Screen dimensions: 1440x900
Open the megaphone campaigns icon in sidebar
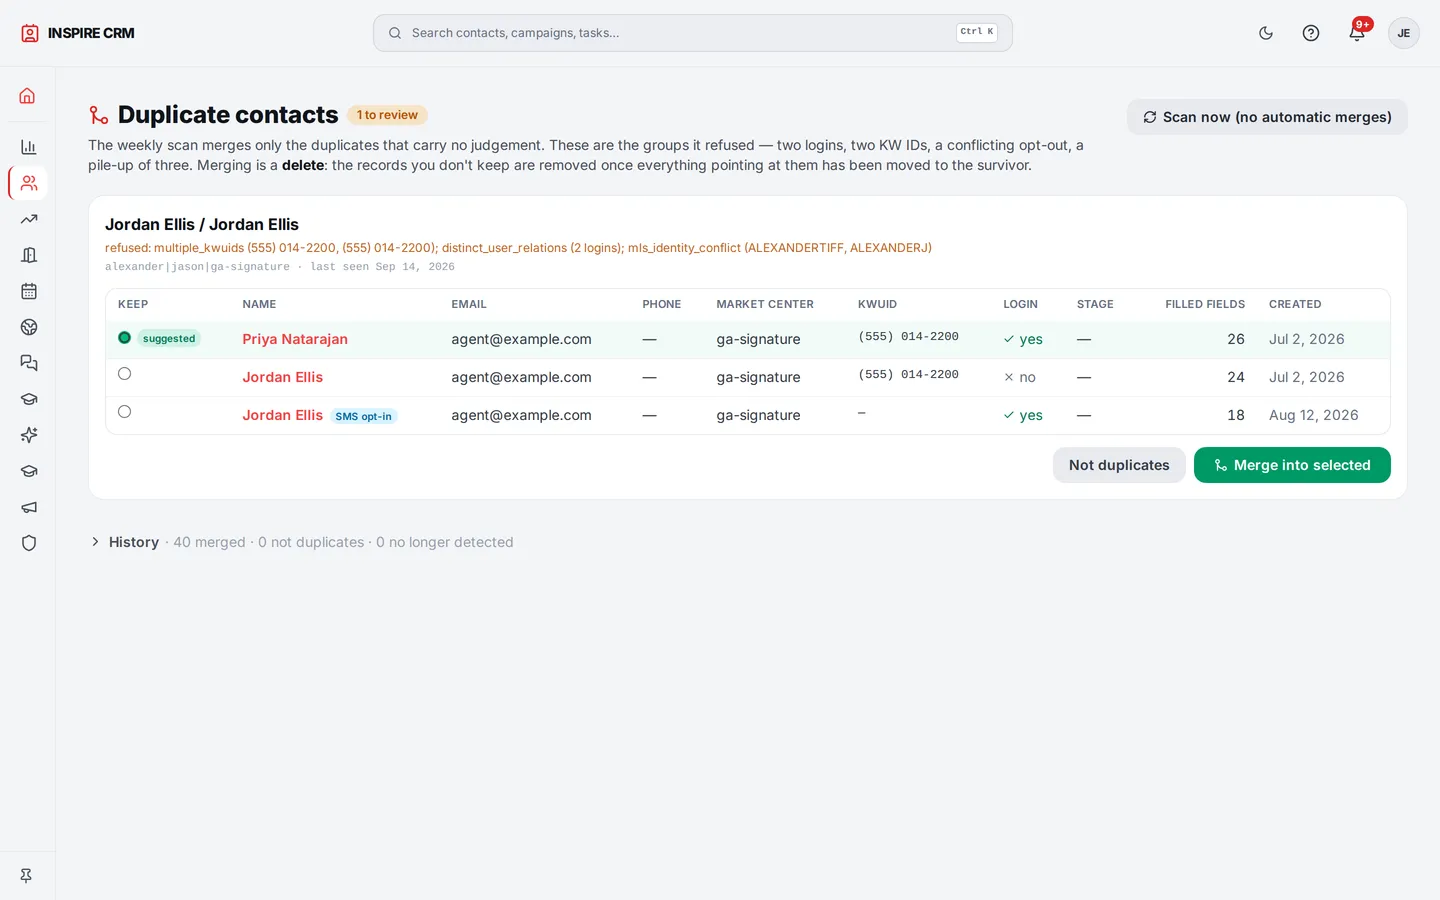[28, 507]
